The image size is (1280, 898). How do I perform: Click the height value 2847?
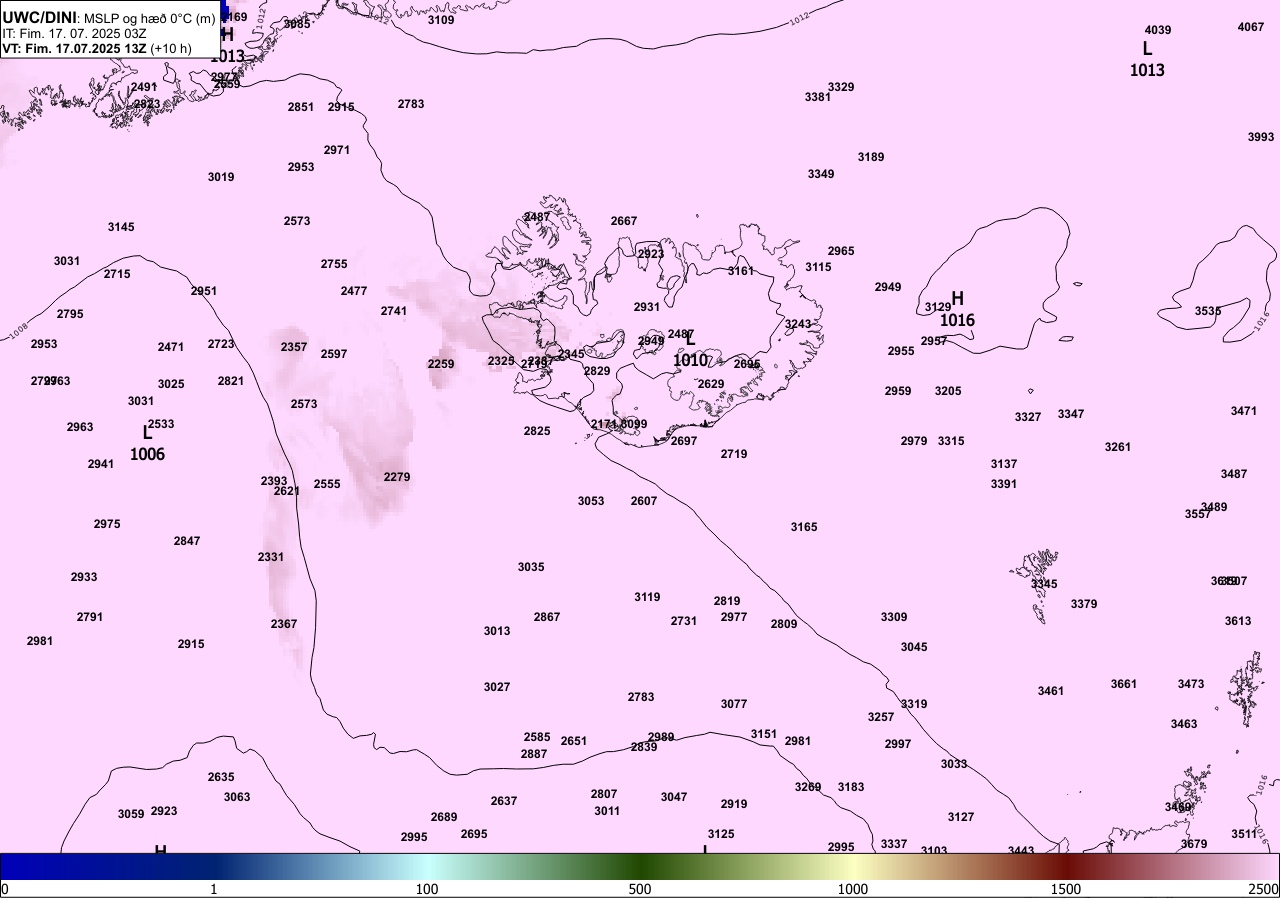pos(187,541)
